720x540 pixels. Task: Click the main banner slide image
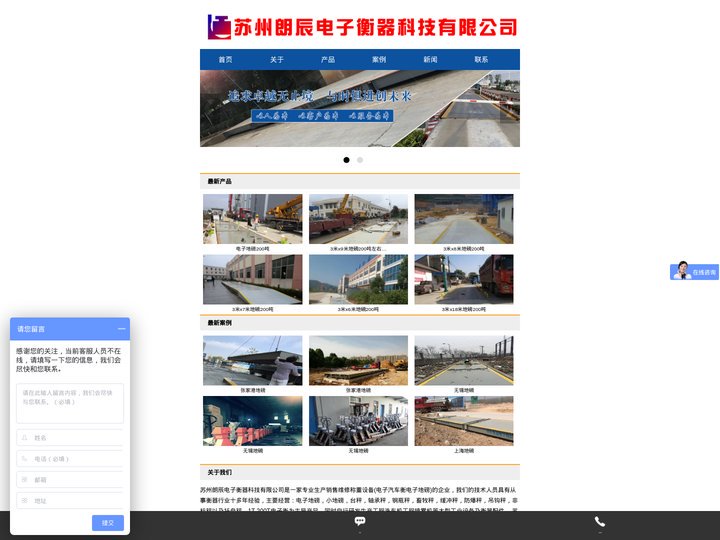(360, 108)
